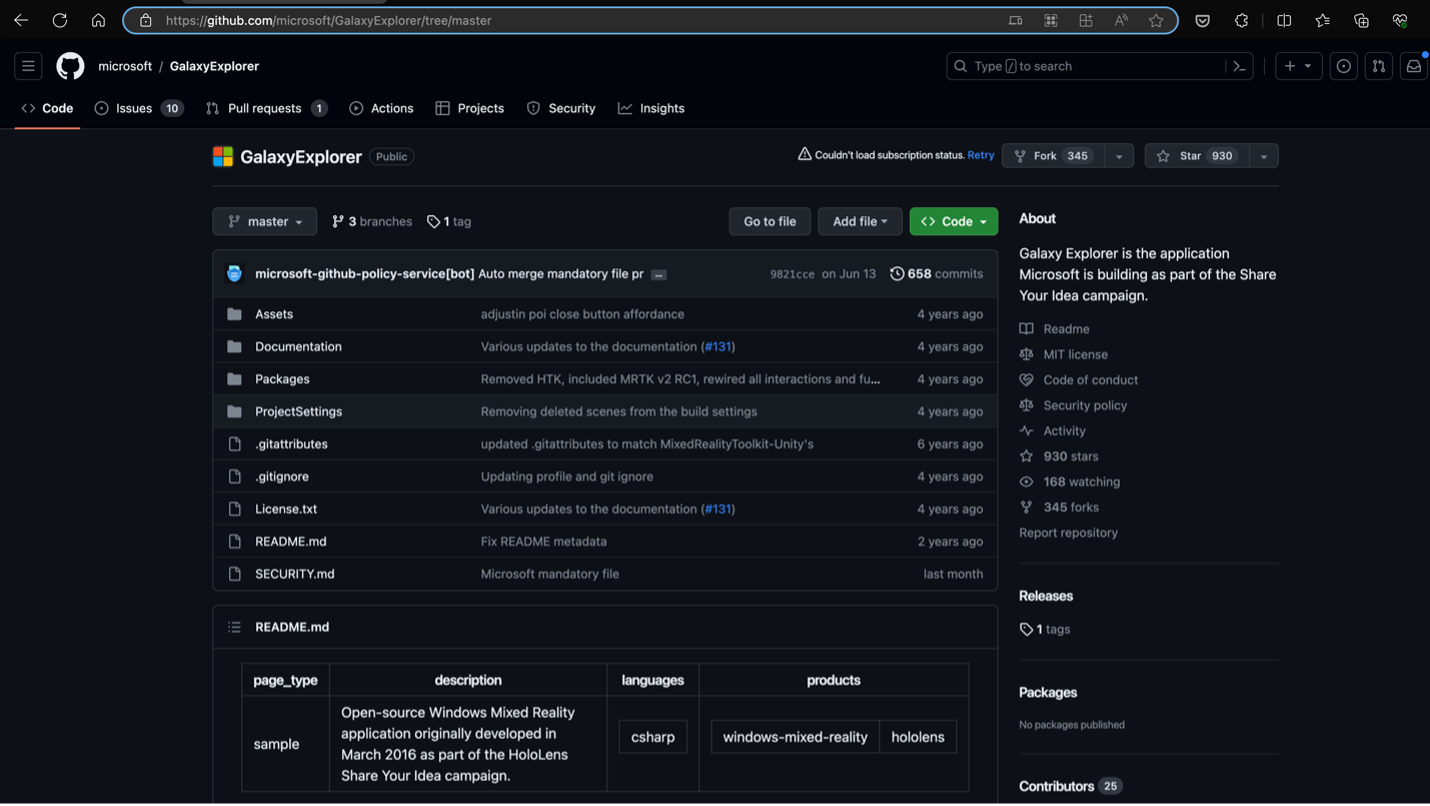Open the README outline list icon
The height and width of the screenshot is (806, 1430).
coord(234,627)
